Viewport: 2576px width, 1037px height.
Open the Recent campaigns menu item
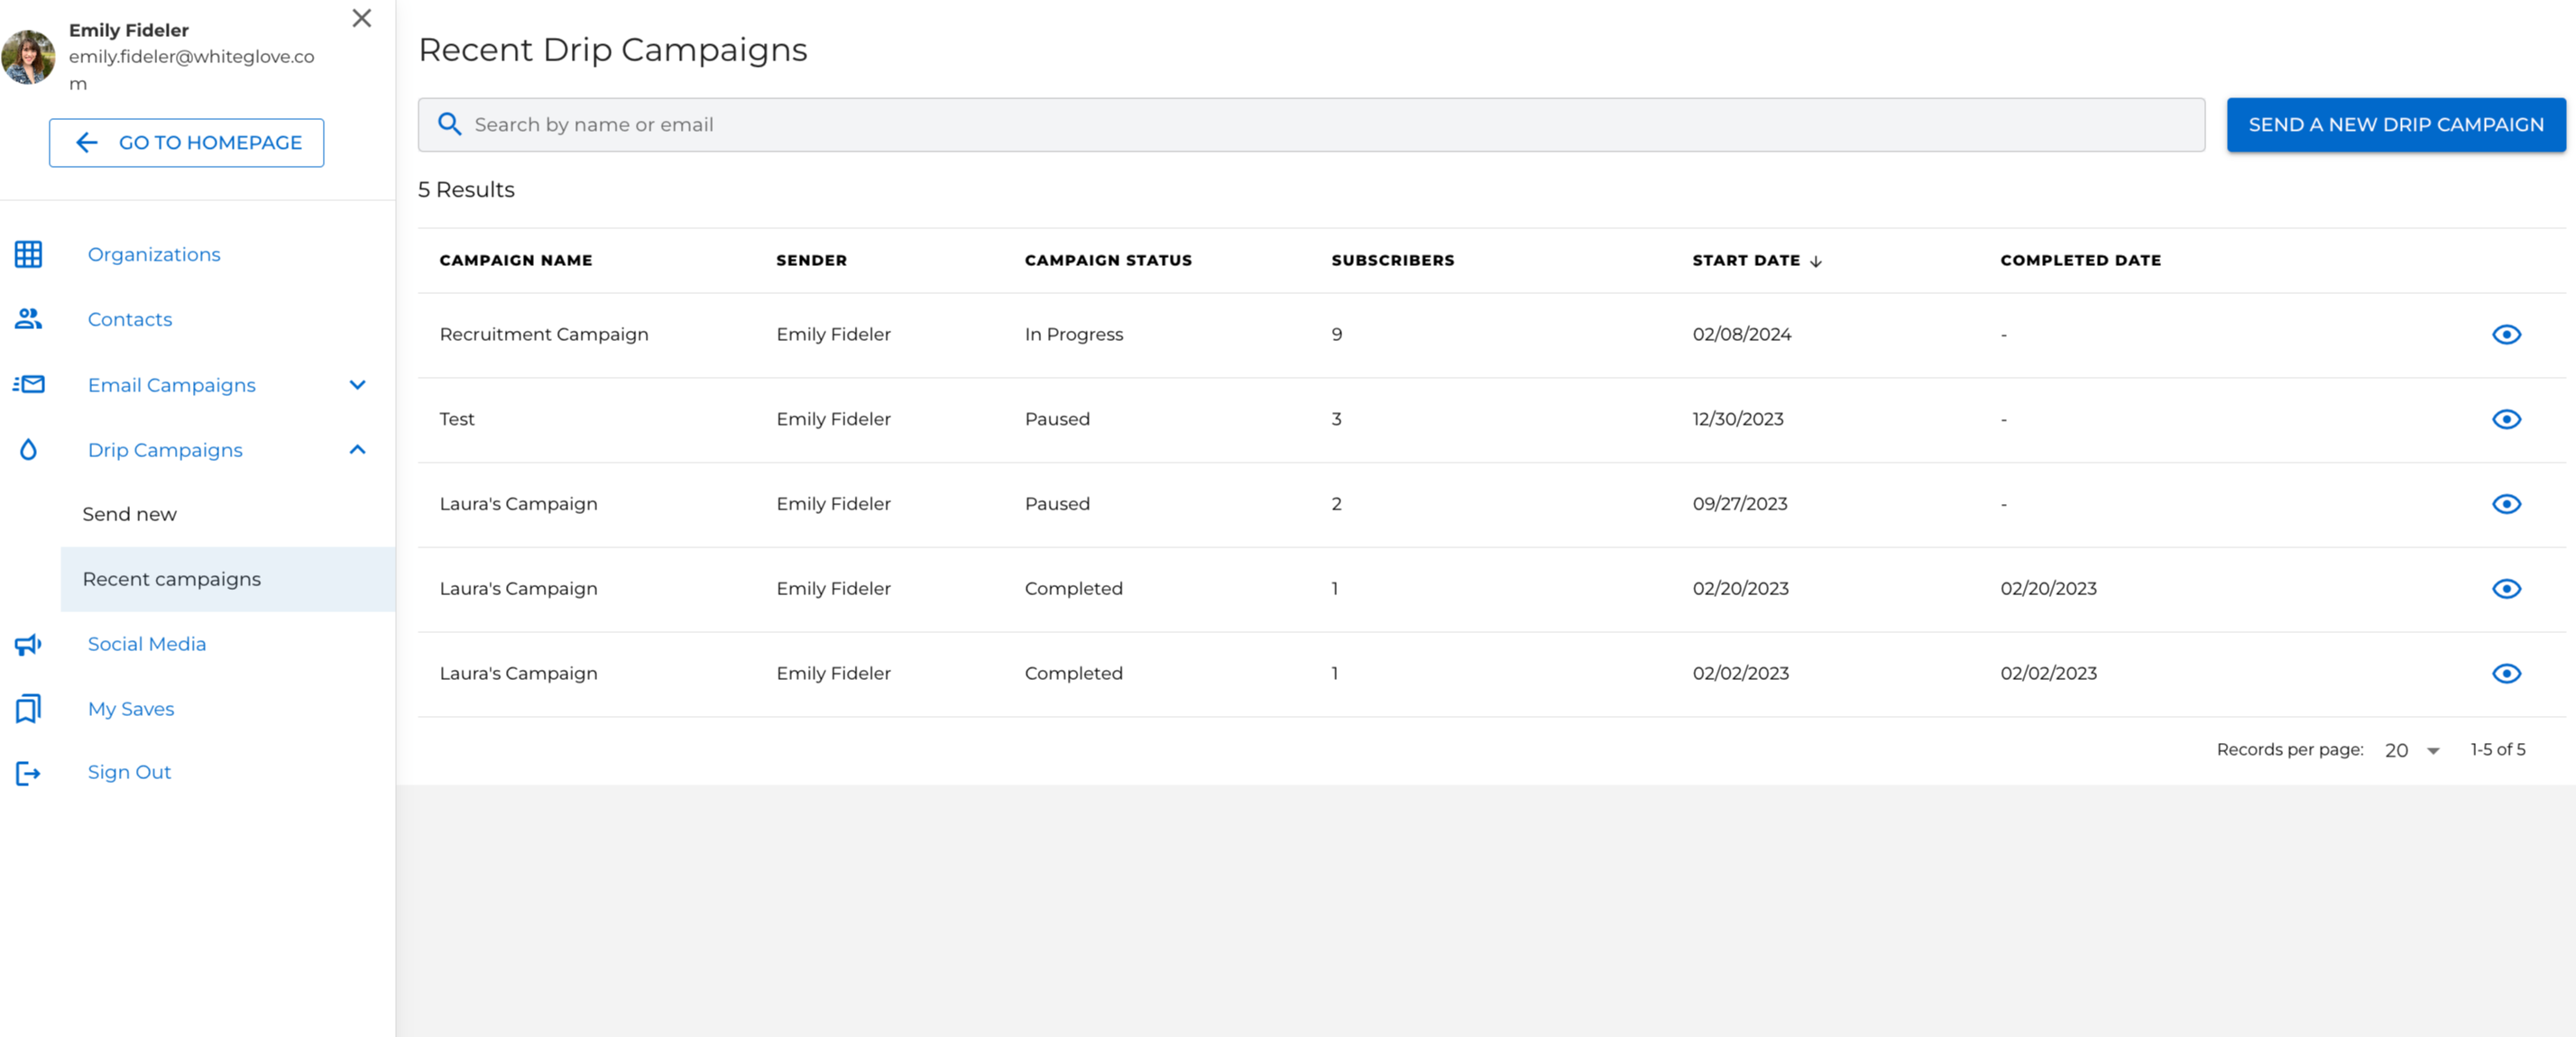(x=171, y=579)
